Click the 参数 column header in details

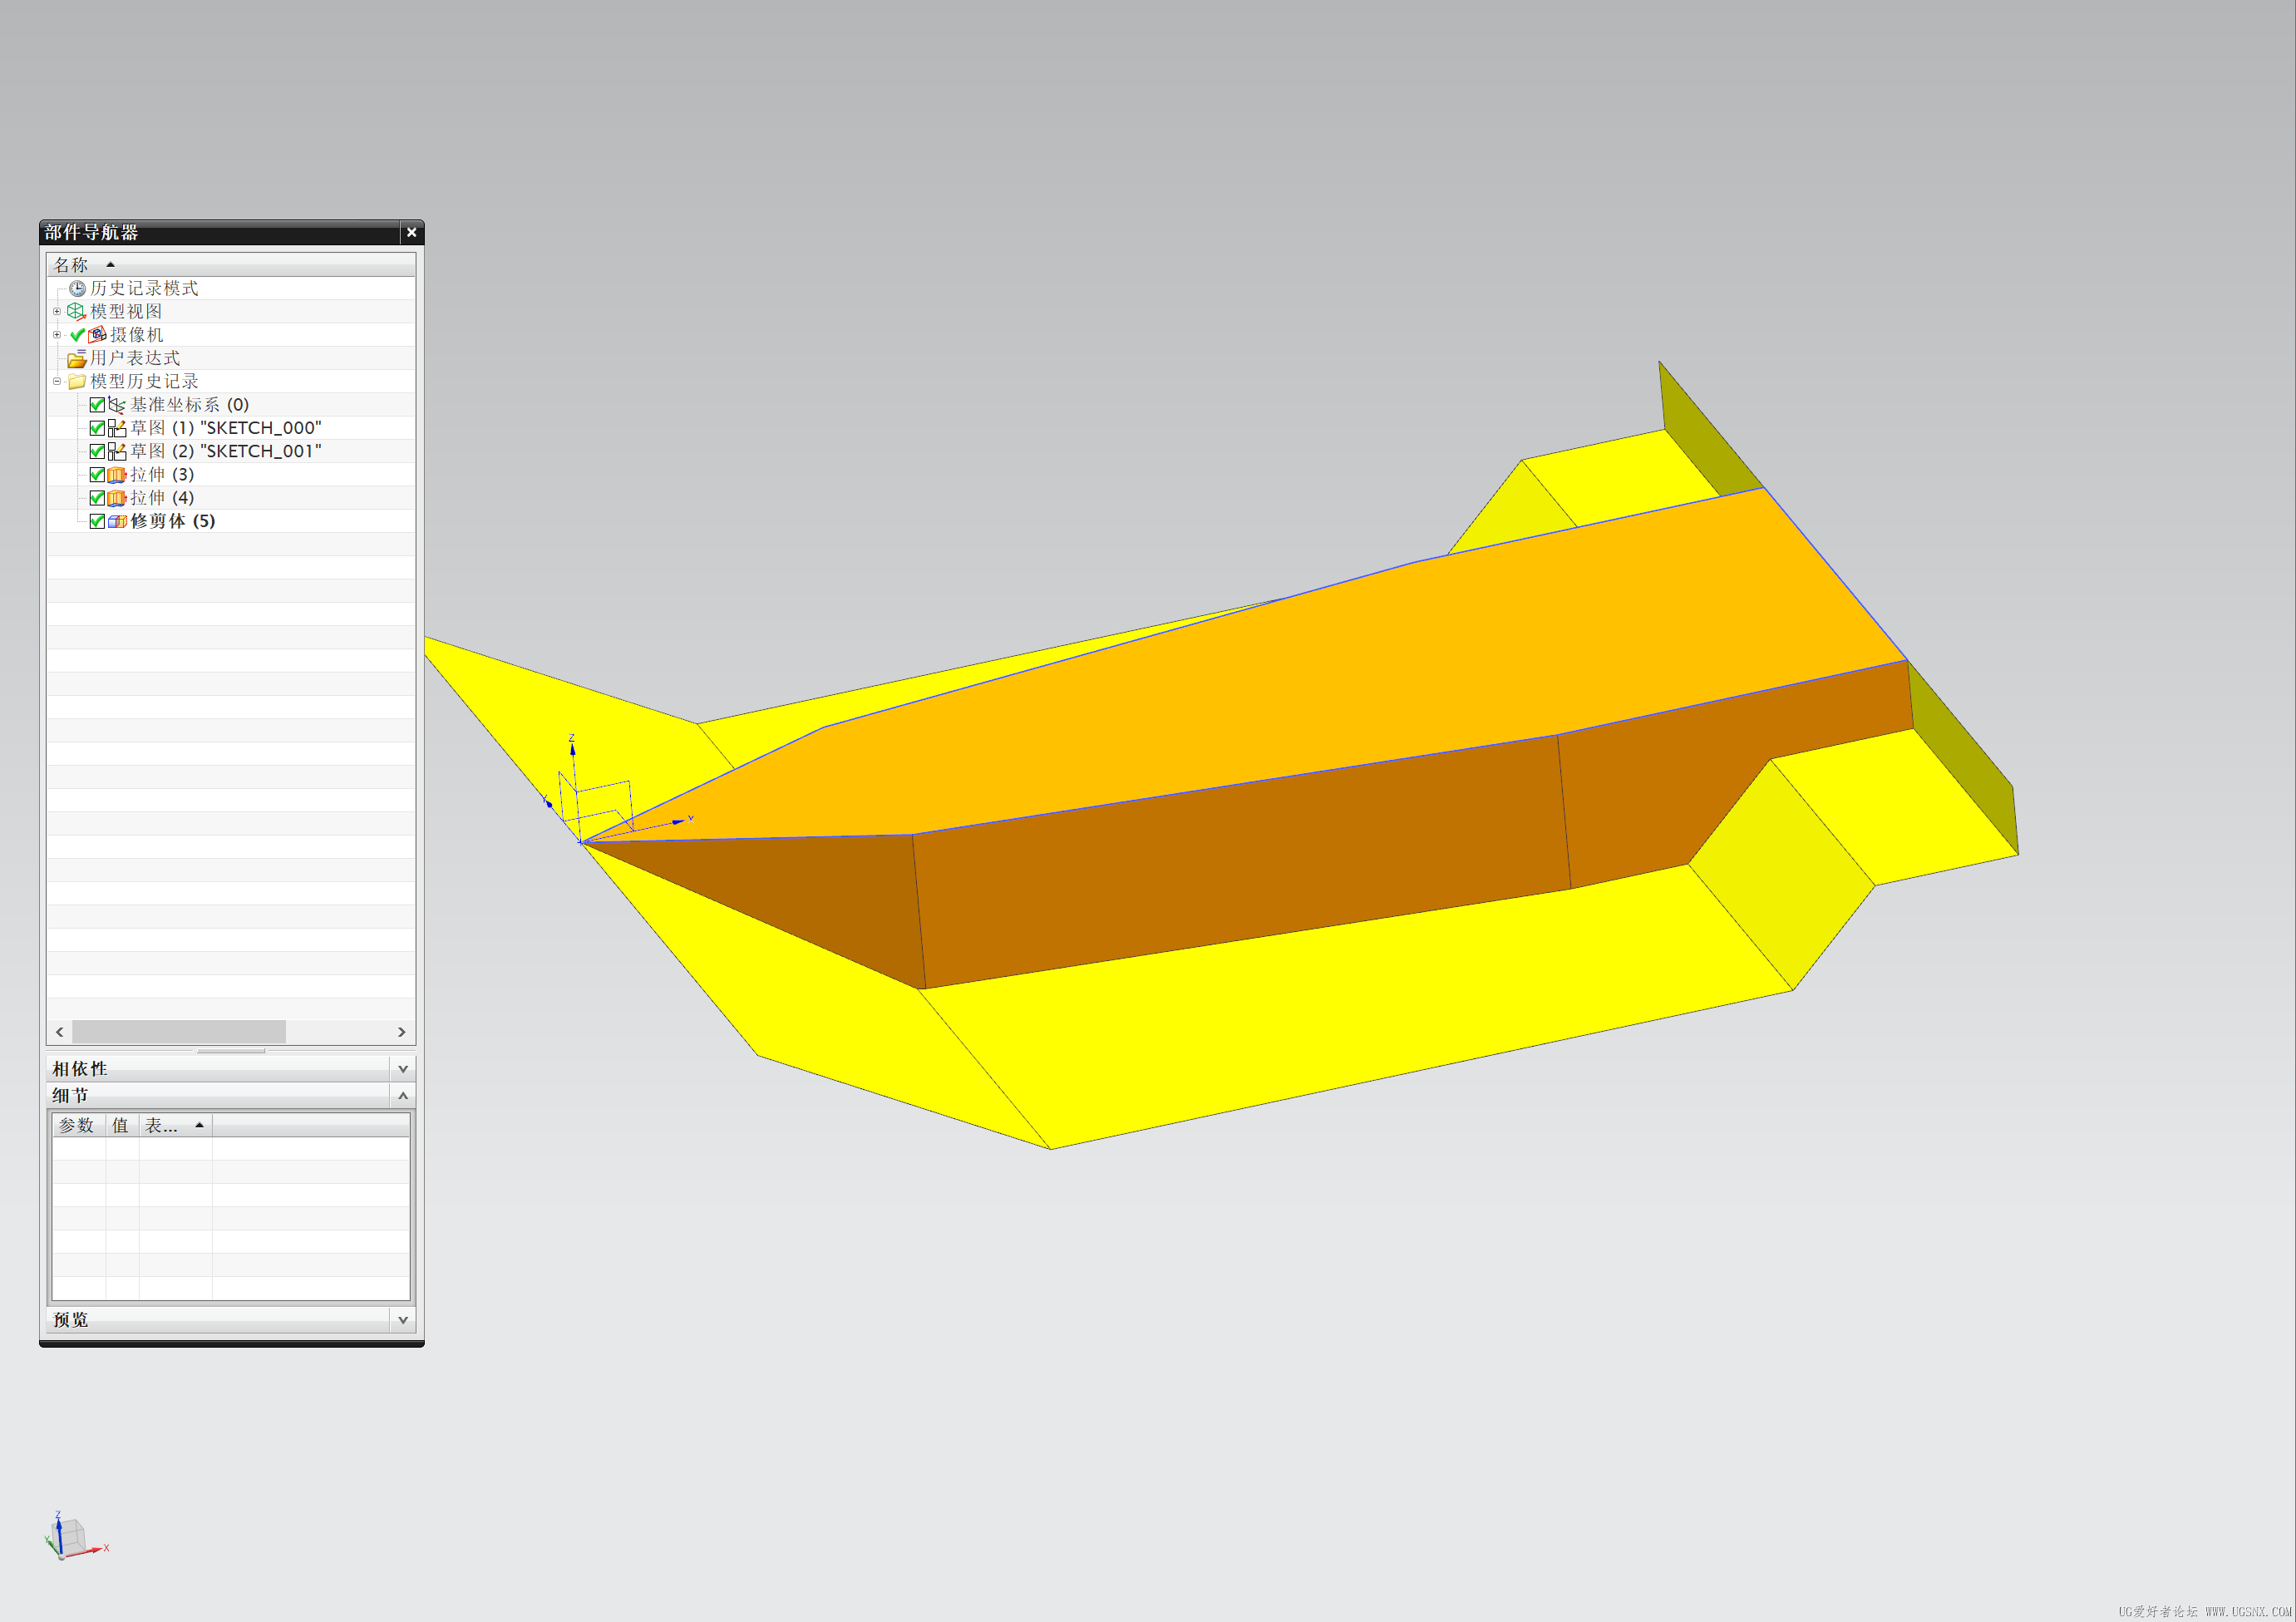click(x=78, y=1125)
